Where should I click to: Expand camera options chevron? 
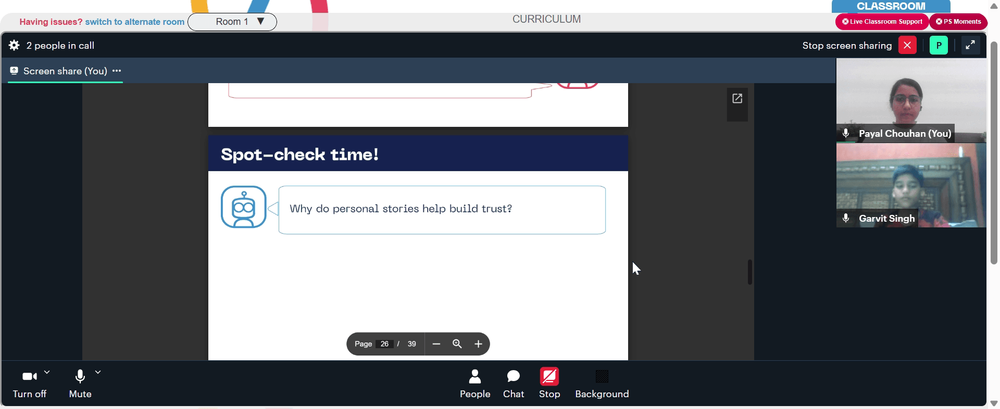point(47,372)
